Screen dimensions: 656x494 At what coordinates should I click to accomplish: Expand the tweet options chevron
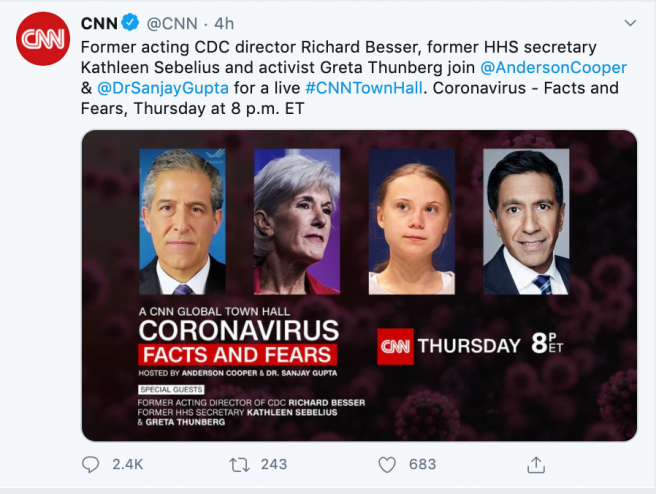pos(630,22)
